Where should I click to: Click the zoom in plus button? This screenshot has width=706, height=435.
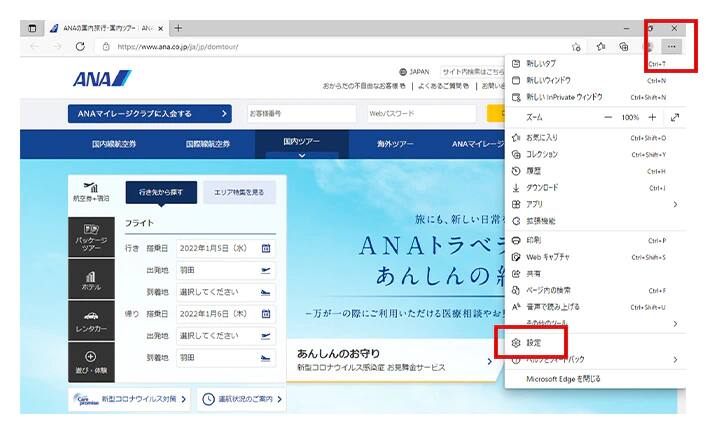652,117
